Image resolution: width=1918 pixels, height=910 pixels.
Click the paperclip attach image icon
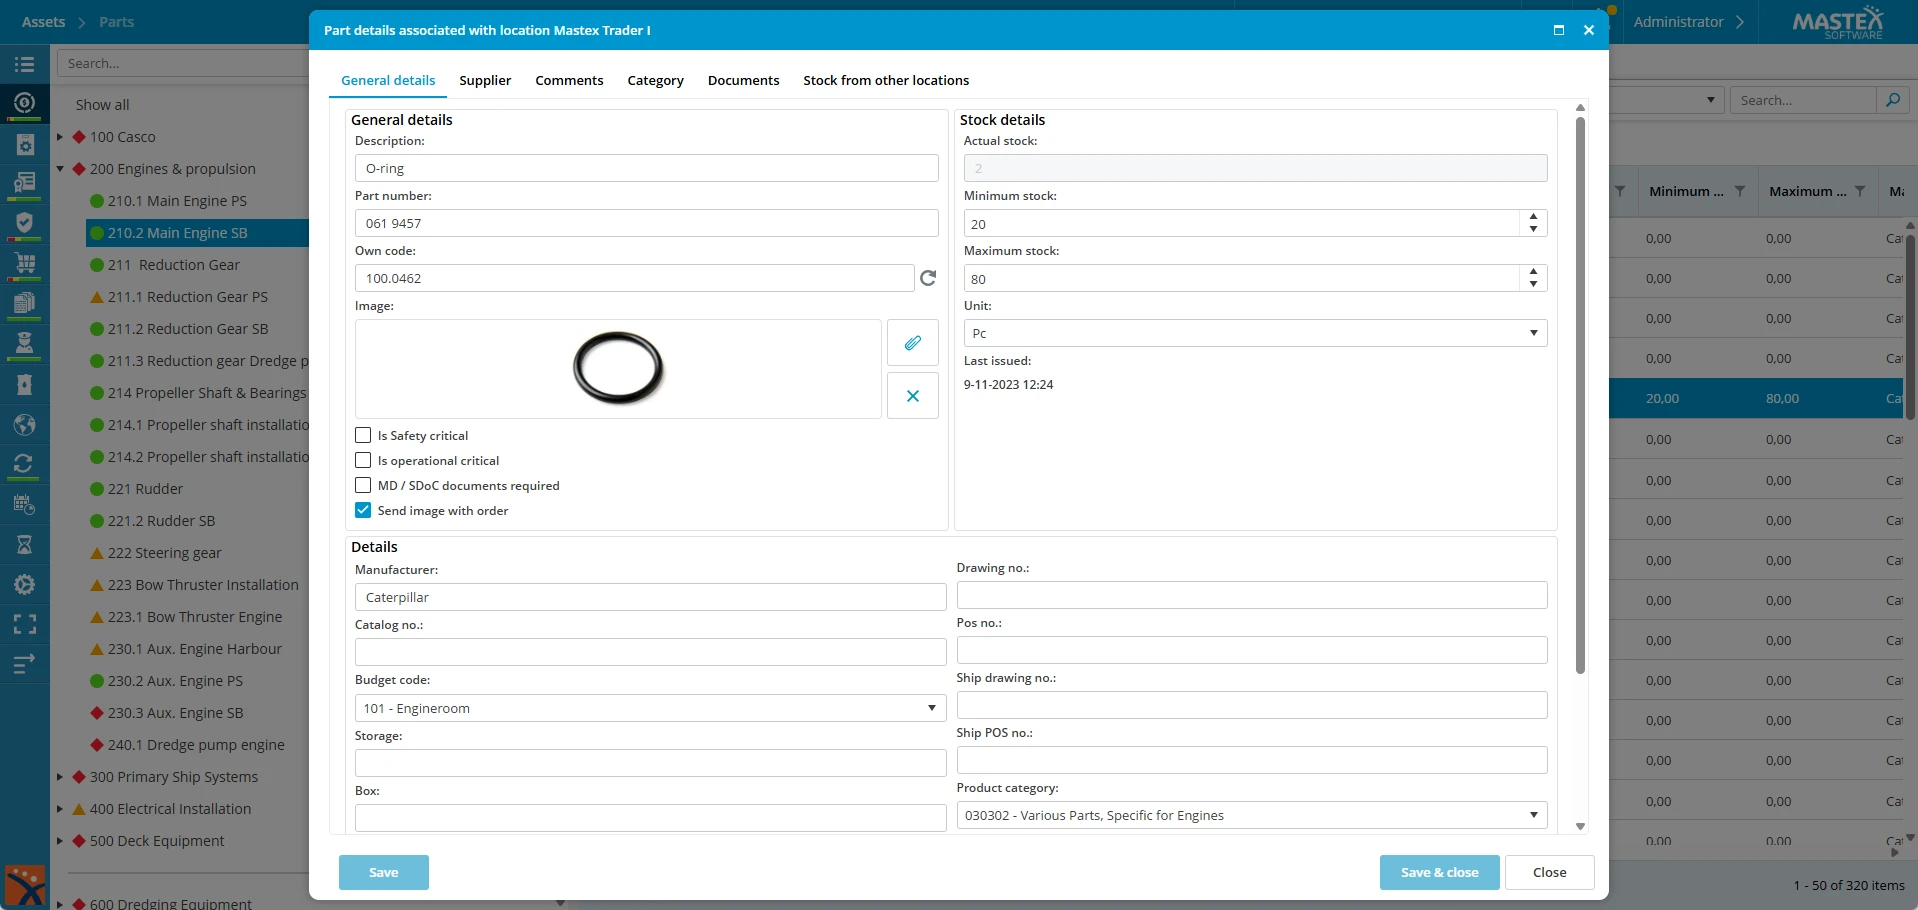pyautogui.click(x=912, y=343)
